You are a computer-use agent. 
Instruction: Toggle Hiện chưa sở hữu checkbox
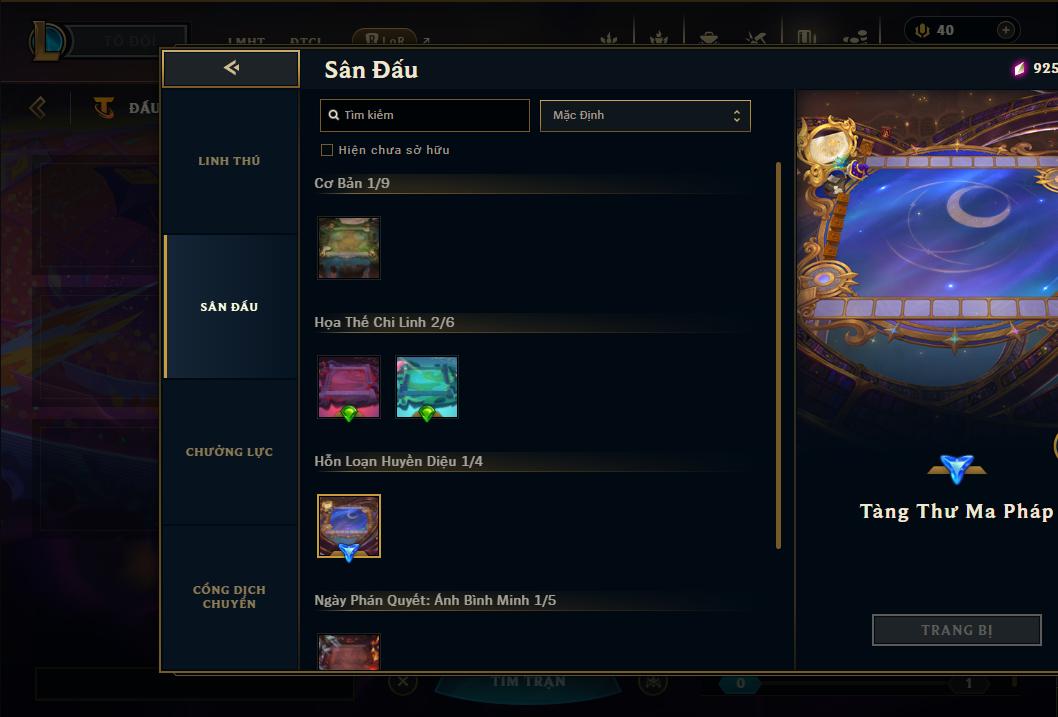click(x=327, y=150)
